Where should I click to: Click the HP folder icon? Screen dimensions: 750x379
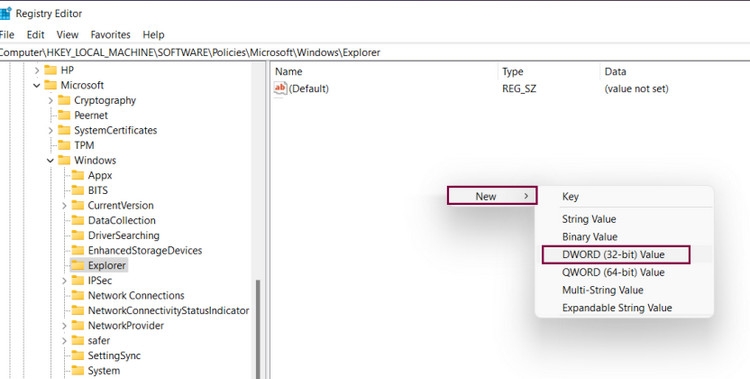pyautogui.click(x=50, y=70)
